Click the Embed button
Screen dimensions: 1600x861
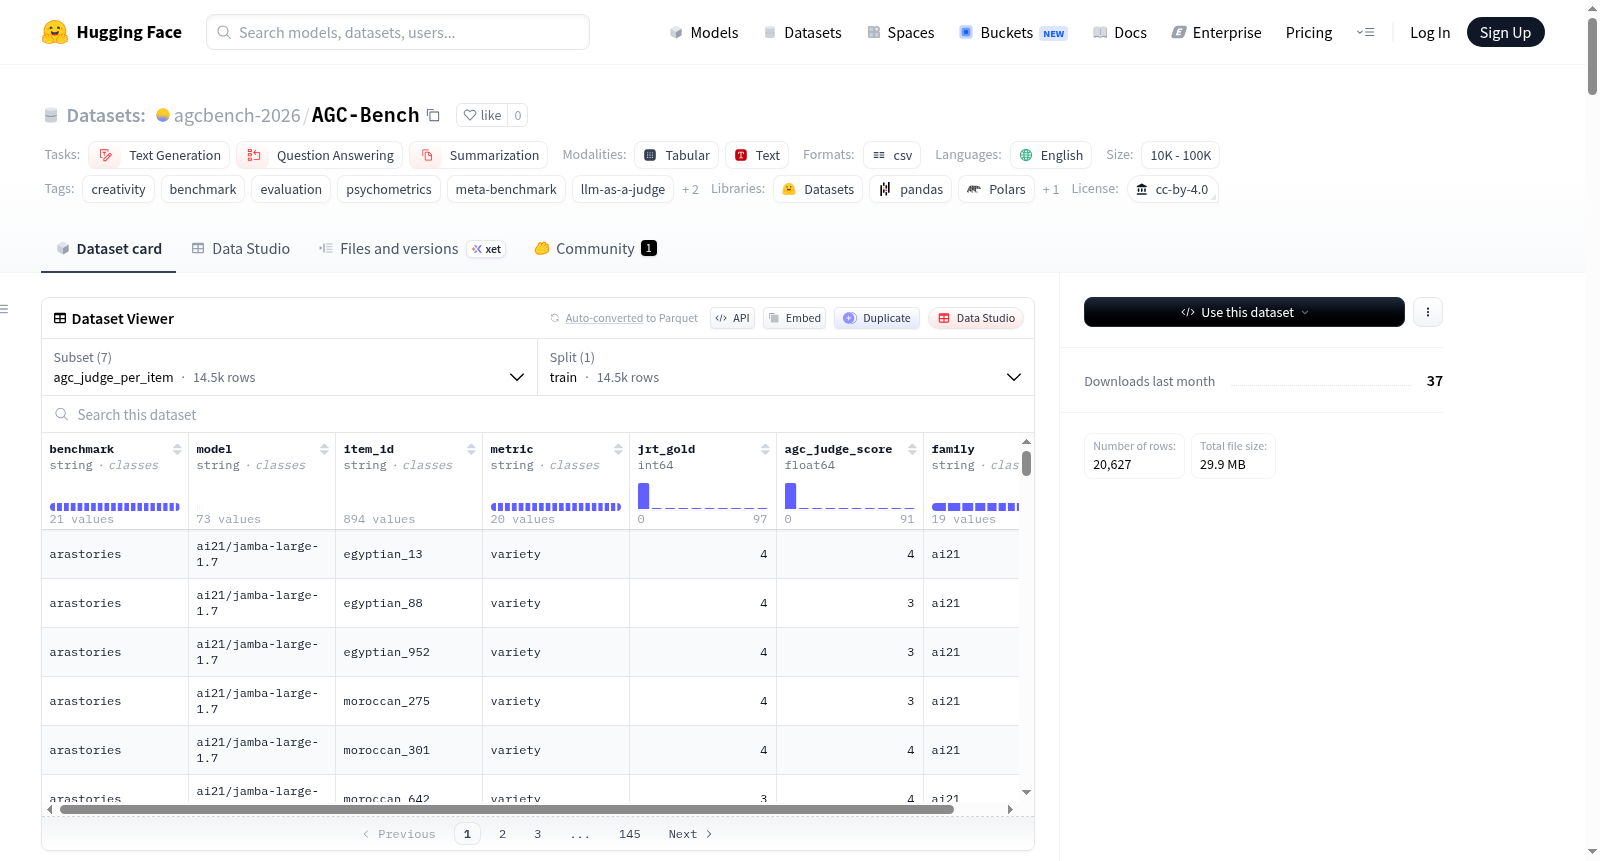pyautogui.click(x=794, y=318)
